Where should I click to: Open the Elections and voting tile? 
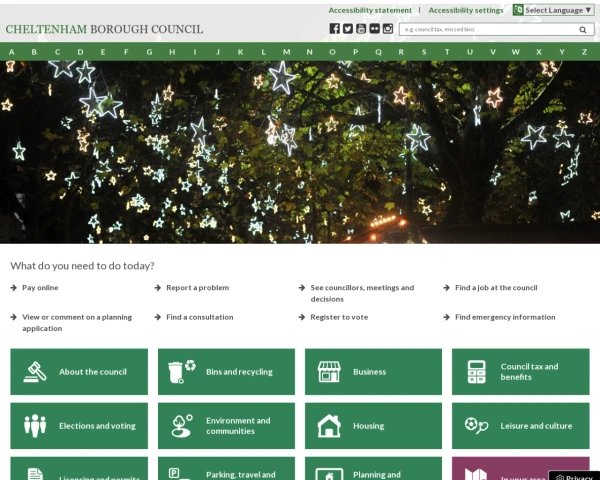pos(79,426)
